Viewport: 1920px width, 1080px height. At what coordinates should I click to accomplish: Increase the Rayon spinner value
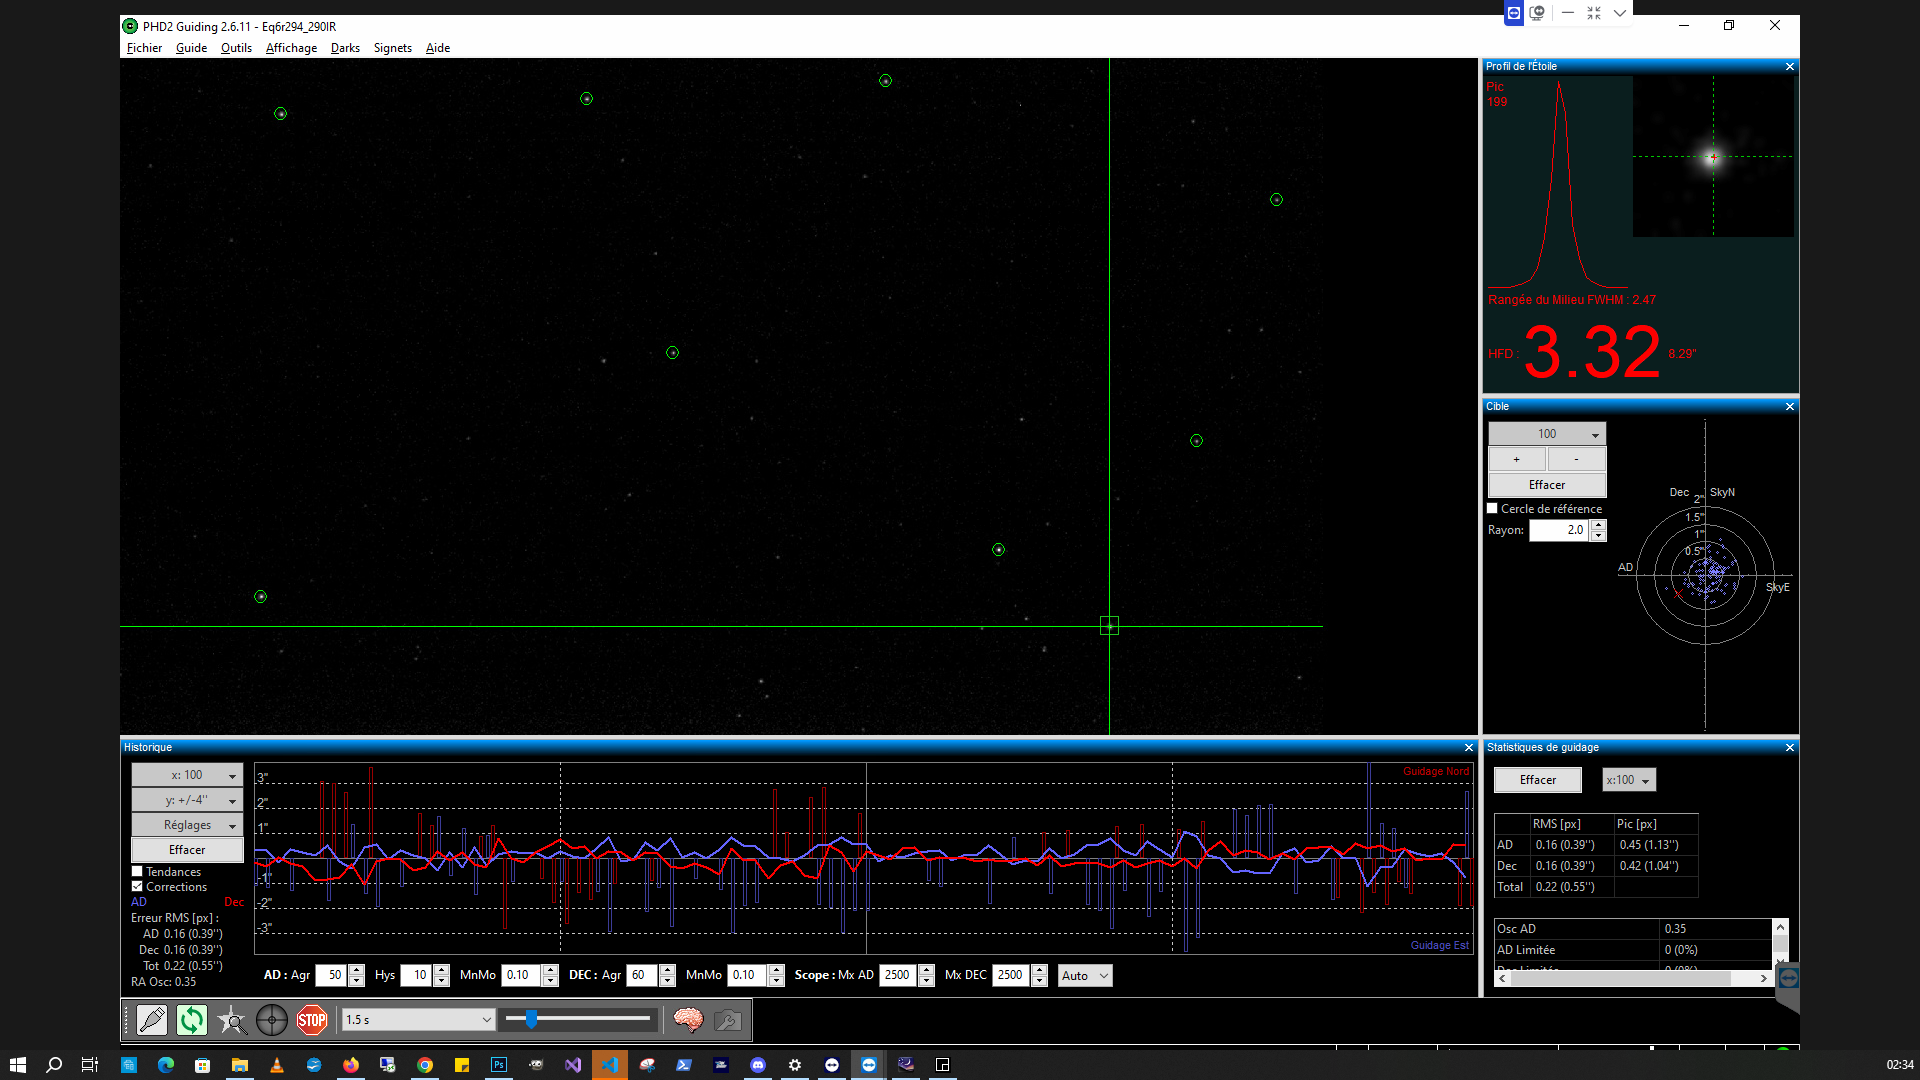[x=1598, y=525]
